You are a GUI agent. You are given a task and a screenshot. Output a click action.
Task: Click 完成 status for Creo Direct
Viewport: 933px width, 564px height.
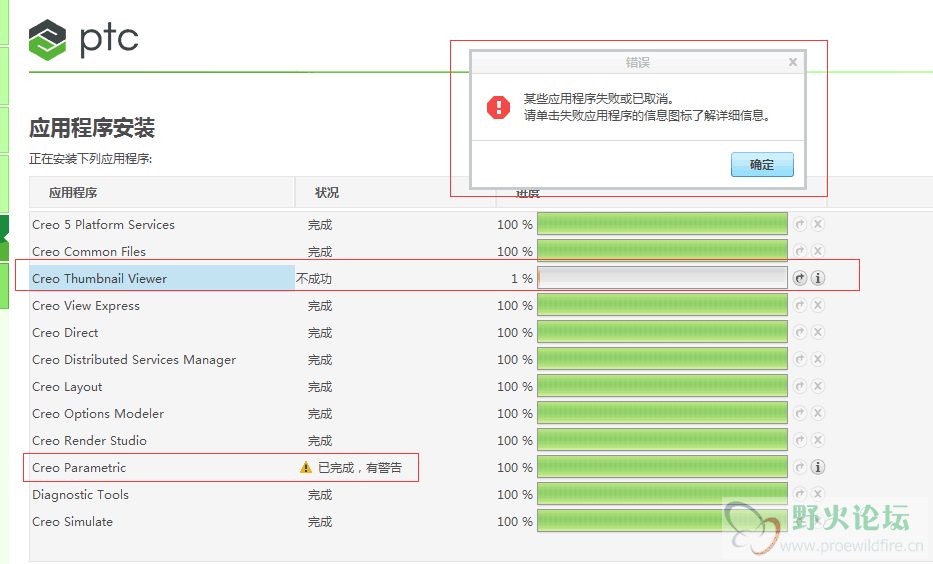point(320,333)
